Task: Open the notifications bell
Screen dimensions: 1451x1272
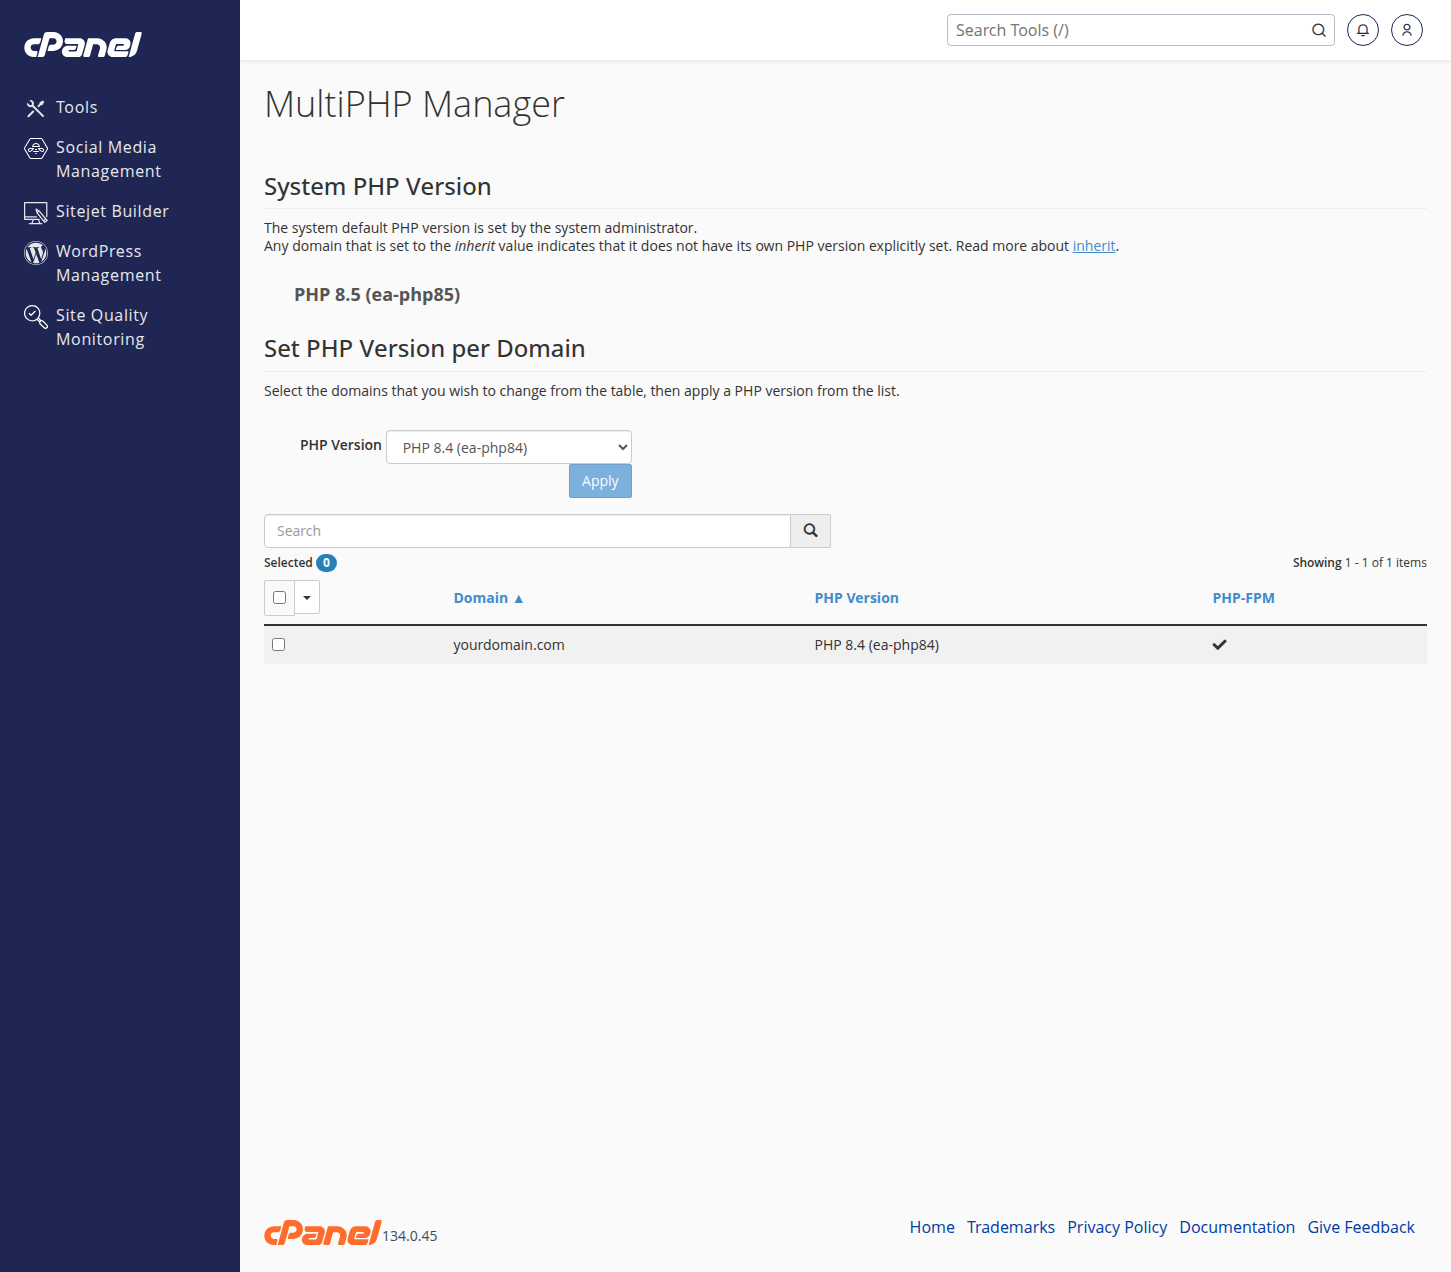Action: pos(1363,30)
